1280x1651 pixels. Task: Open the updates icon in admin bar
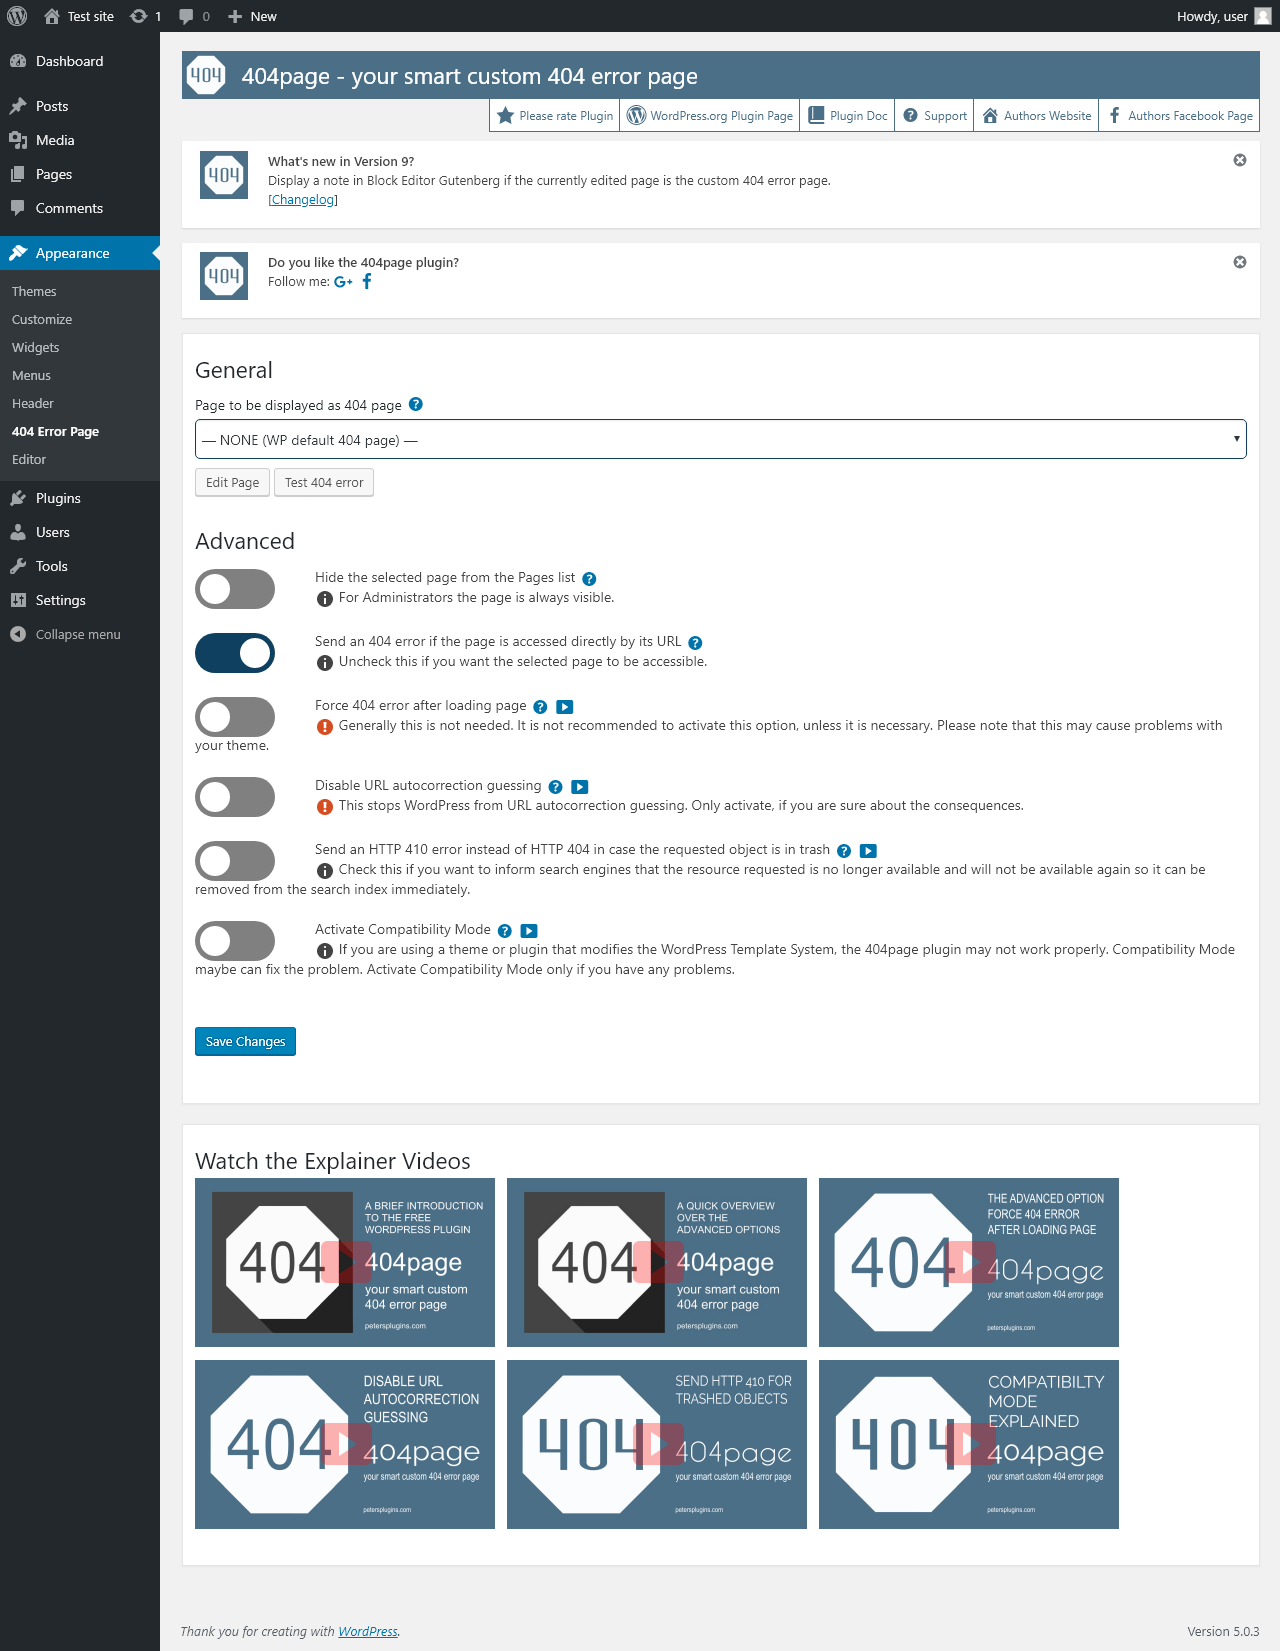146,16
